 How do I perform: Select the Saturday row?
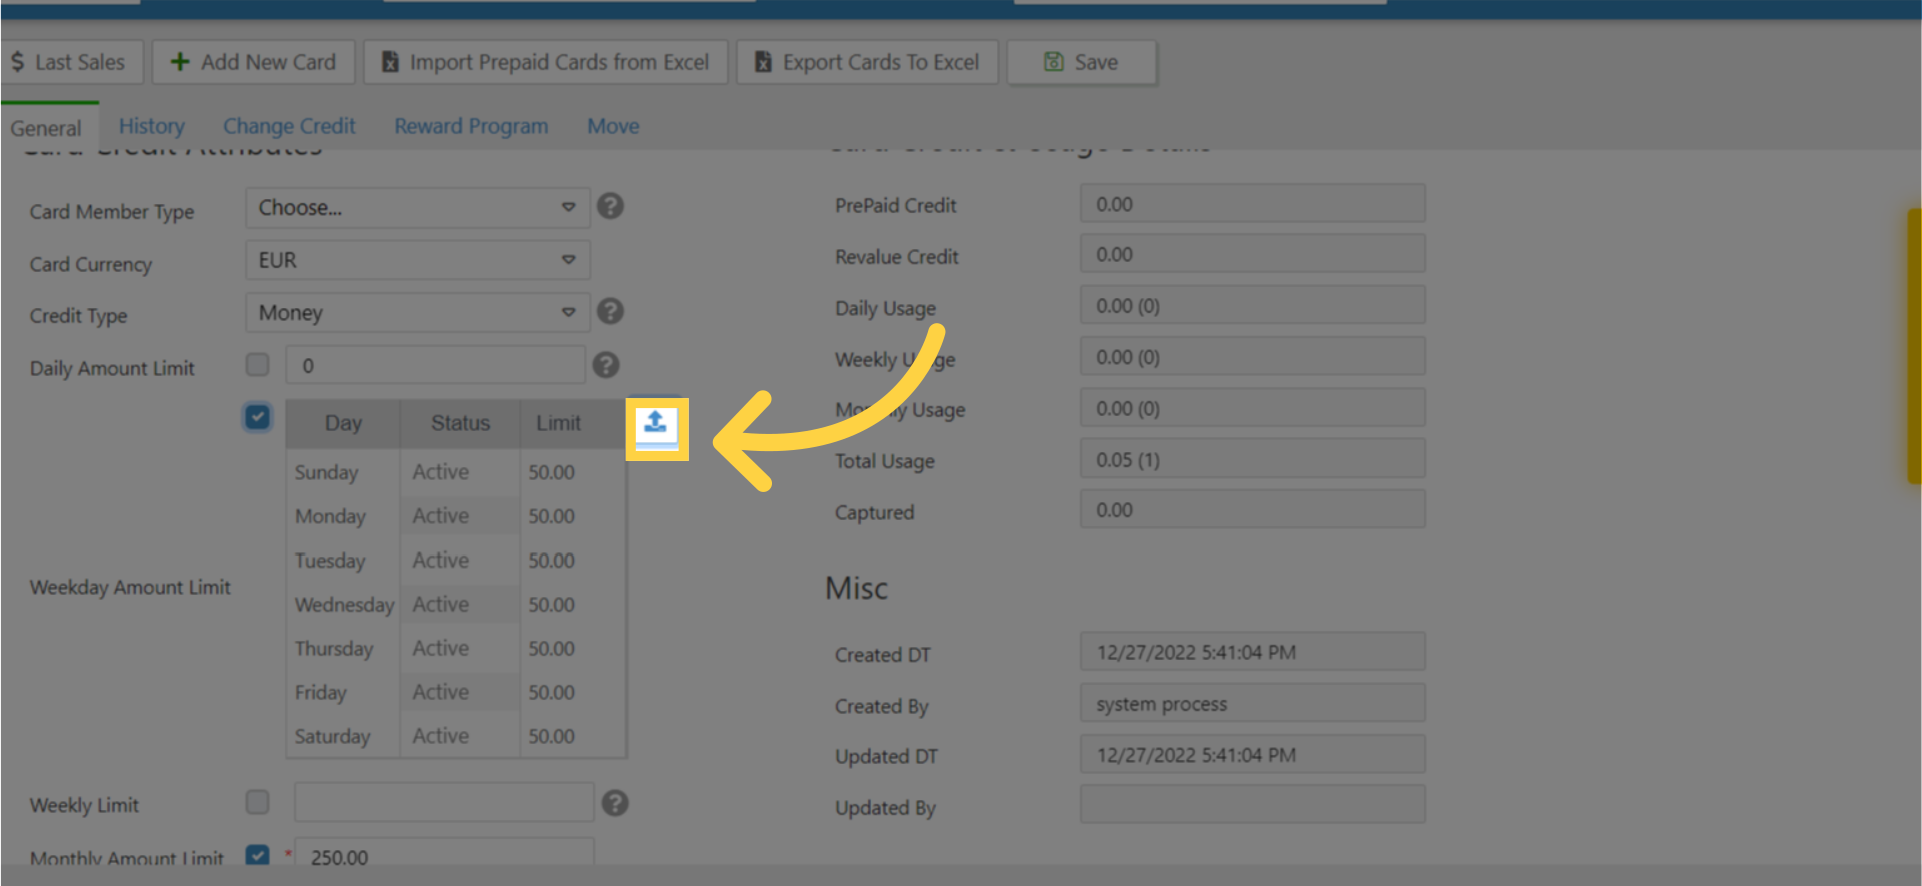(457, 736)
